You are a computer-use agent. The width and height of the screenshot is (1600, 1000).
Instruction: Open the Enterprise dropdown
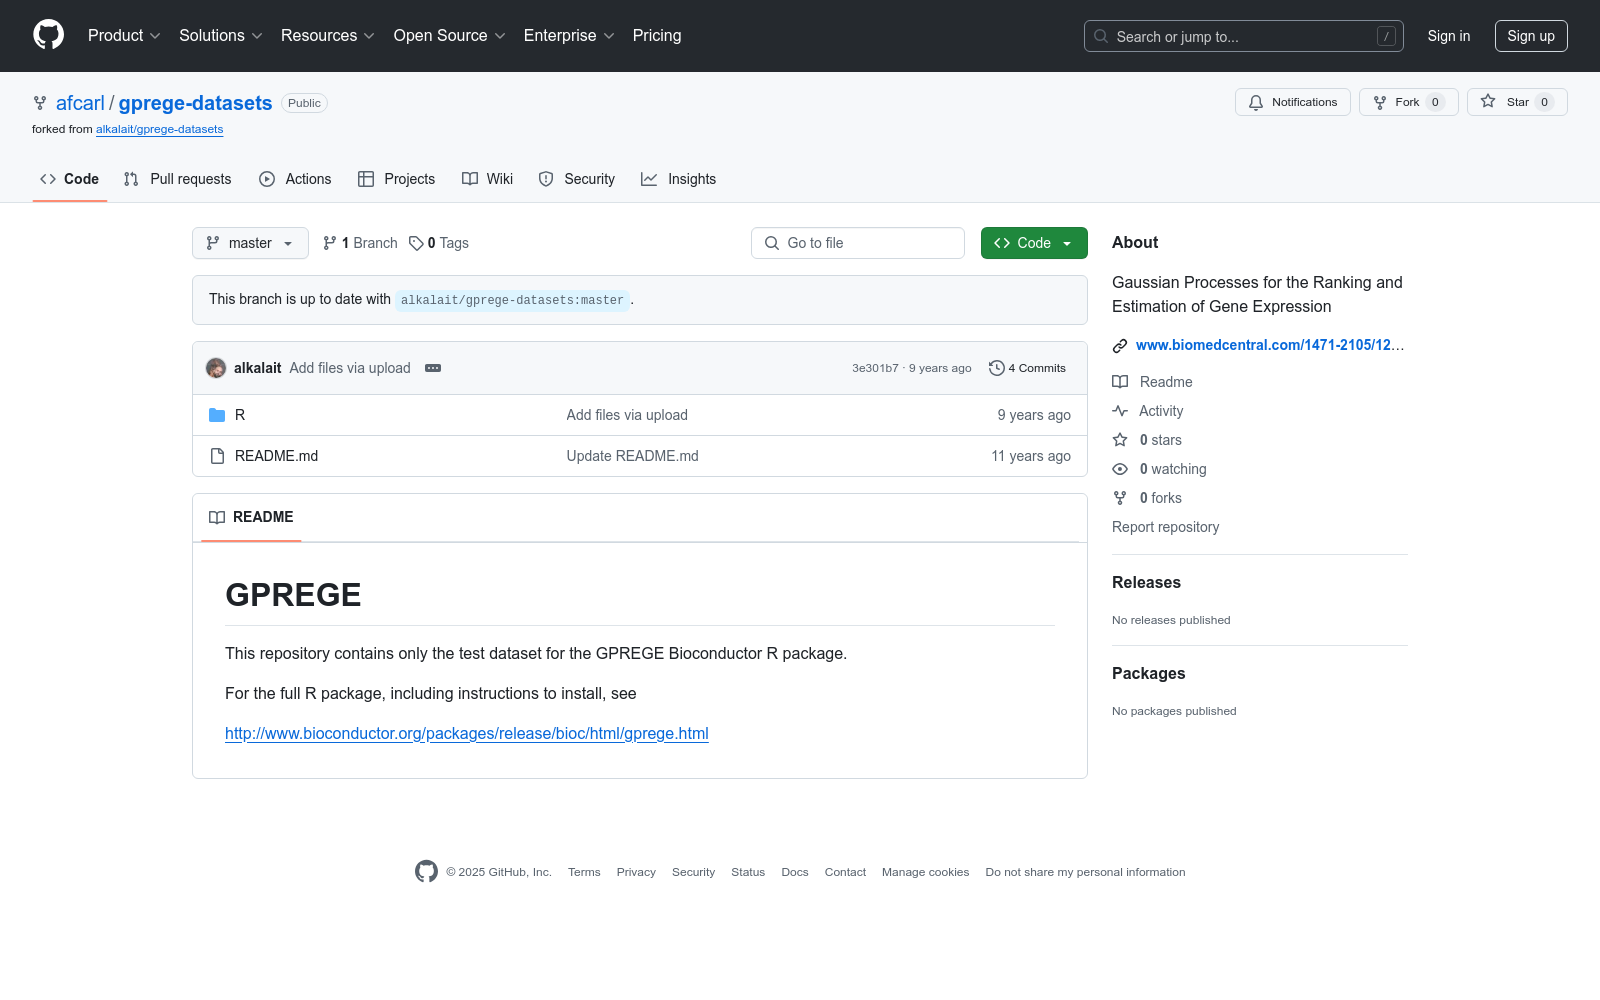click(569, 35)
